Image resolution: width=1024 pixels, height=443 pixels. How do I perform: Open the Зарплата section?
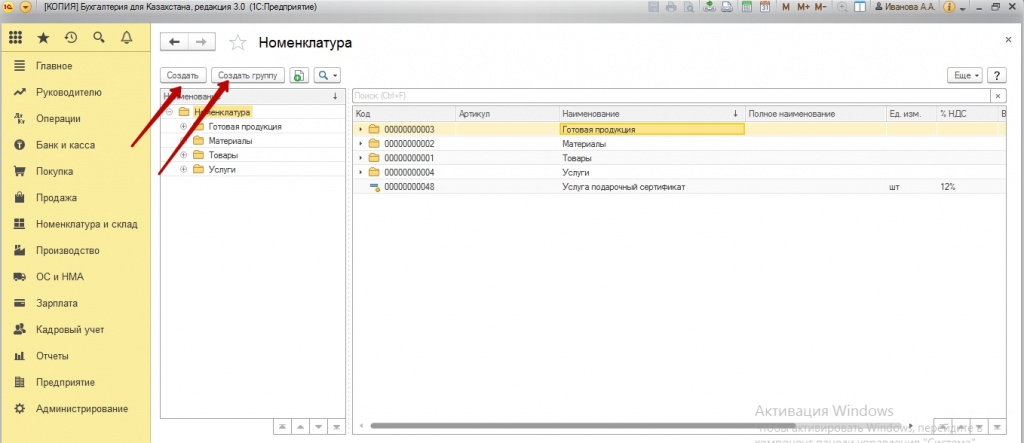tap(57, 303)
